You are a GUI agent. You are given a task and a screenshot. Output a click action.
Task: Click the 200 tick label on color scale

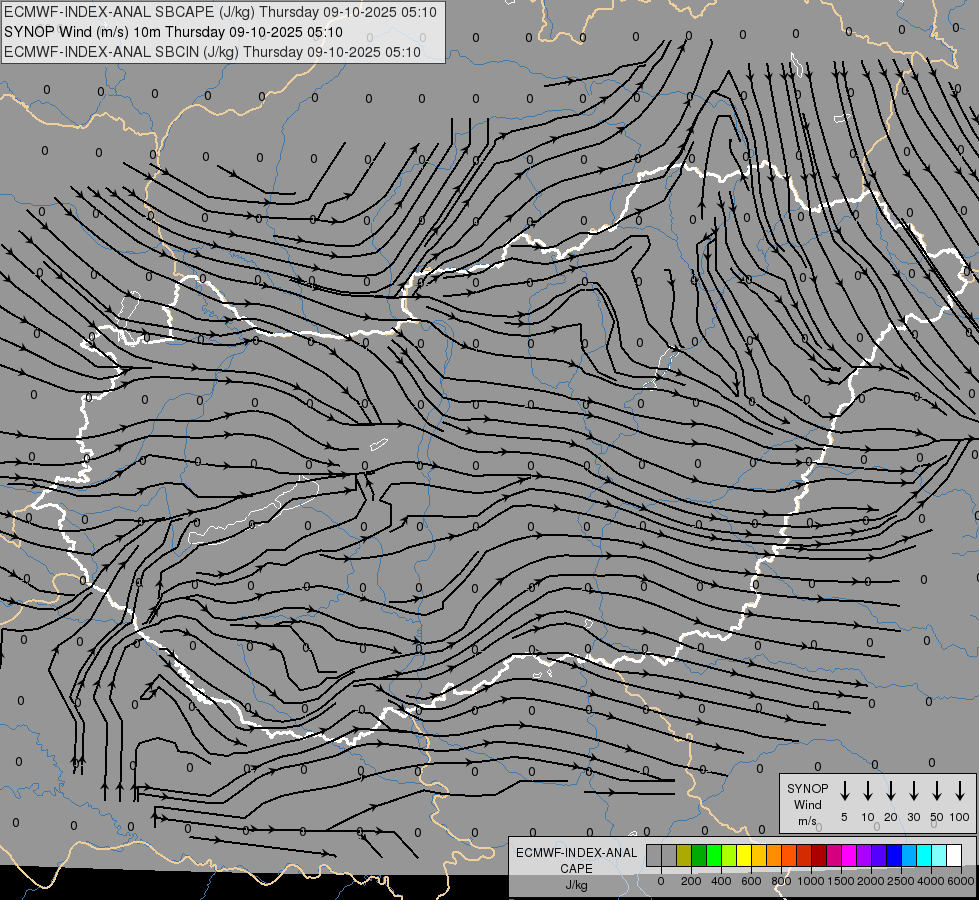coord(691,881)
